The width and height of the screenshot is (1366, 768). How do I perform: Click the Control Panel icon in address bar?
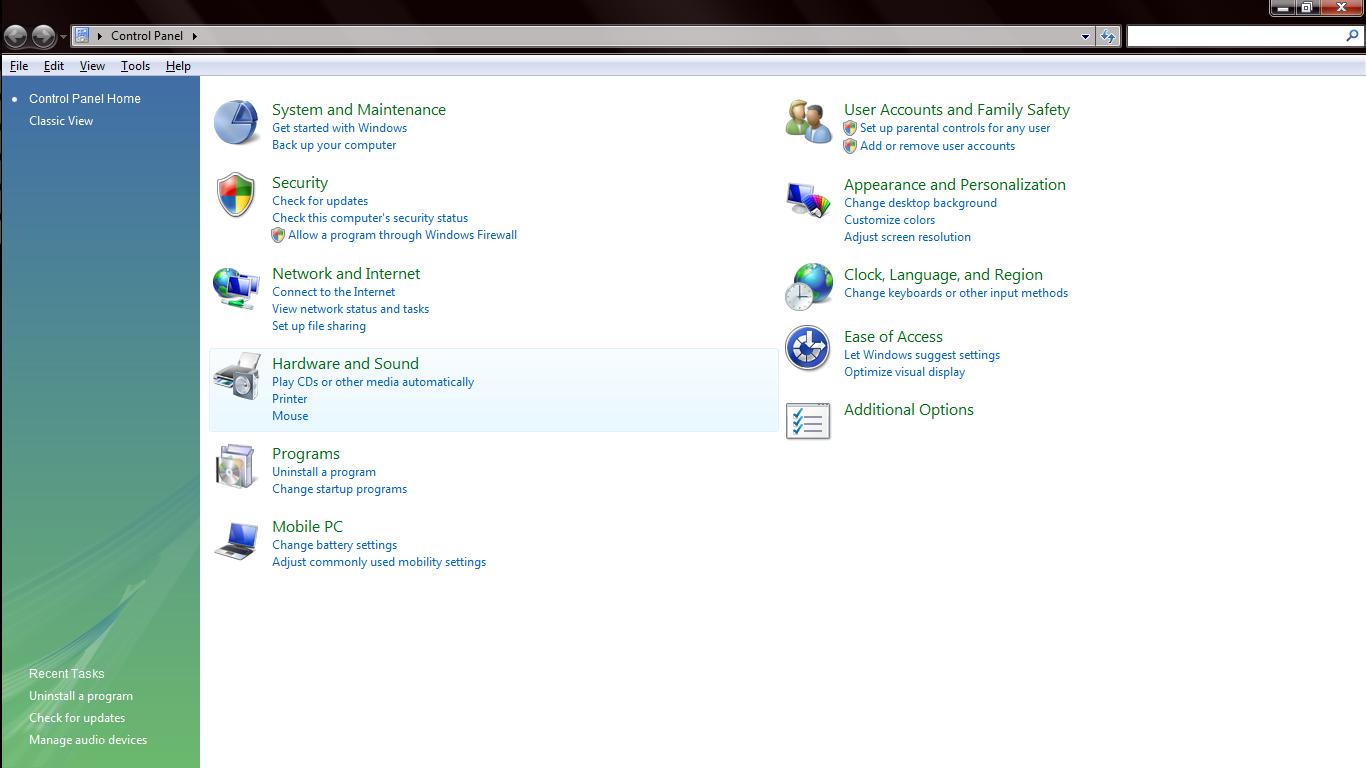click(x=82, y=35)
